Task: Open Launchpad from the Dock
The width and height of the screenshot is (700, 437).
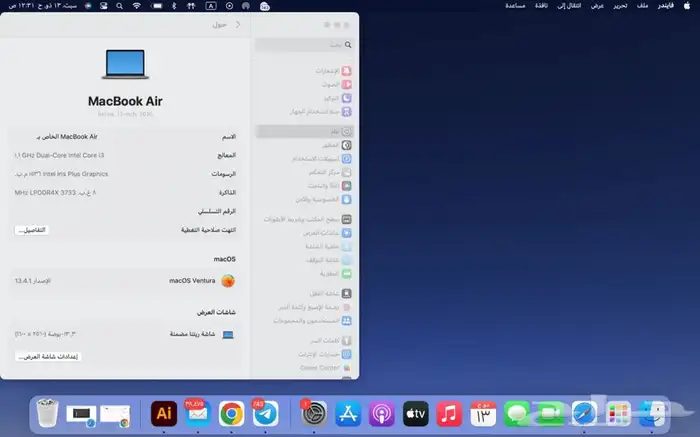Action: [x=618, y=413]
